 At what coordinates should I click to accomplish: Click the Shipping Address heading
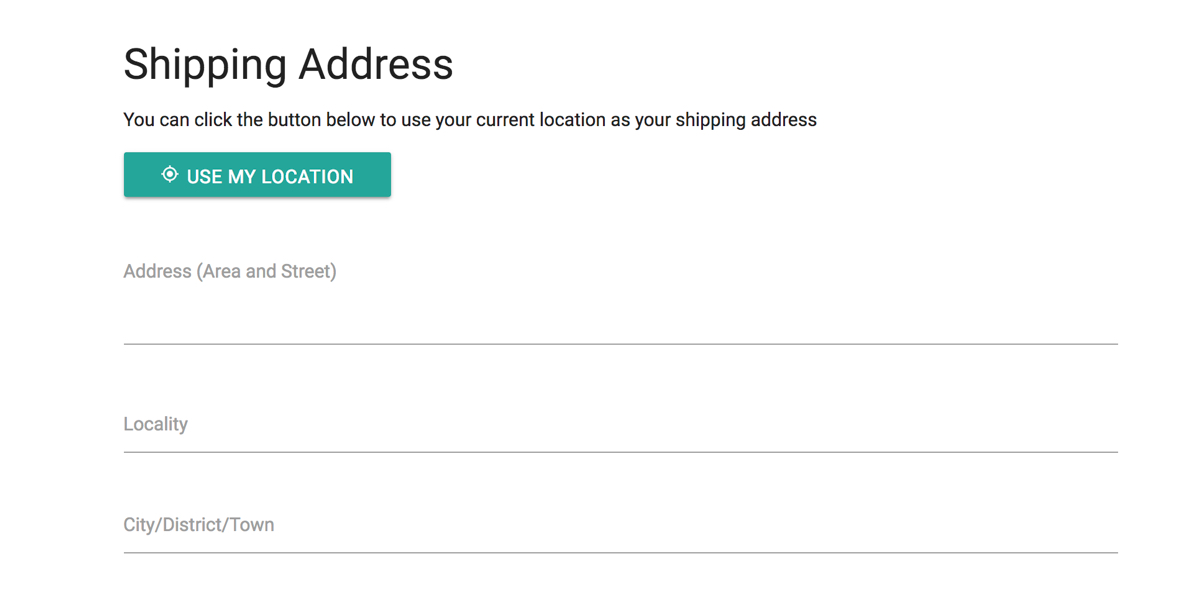pyautogui.click(x=288, y=64)
